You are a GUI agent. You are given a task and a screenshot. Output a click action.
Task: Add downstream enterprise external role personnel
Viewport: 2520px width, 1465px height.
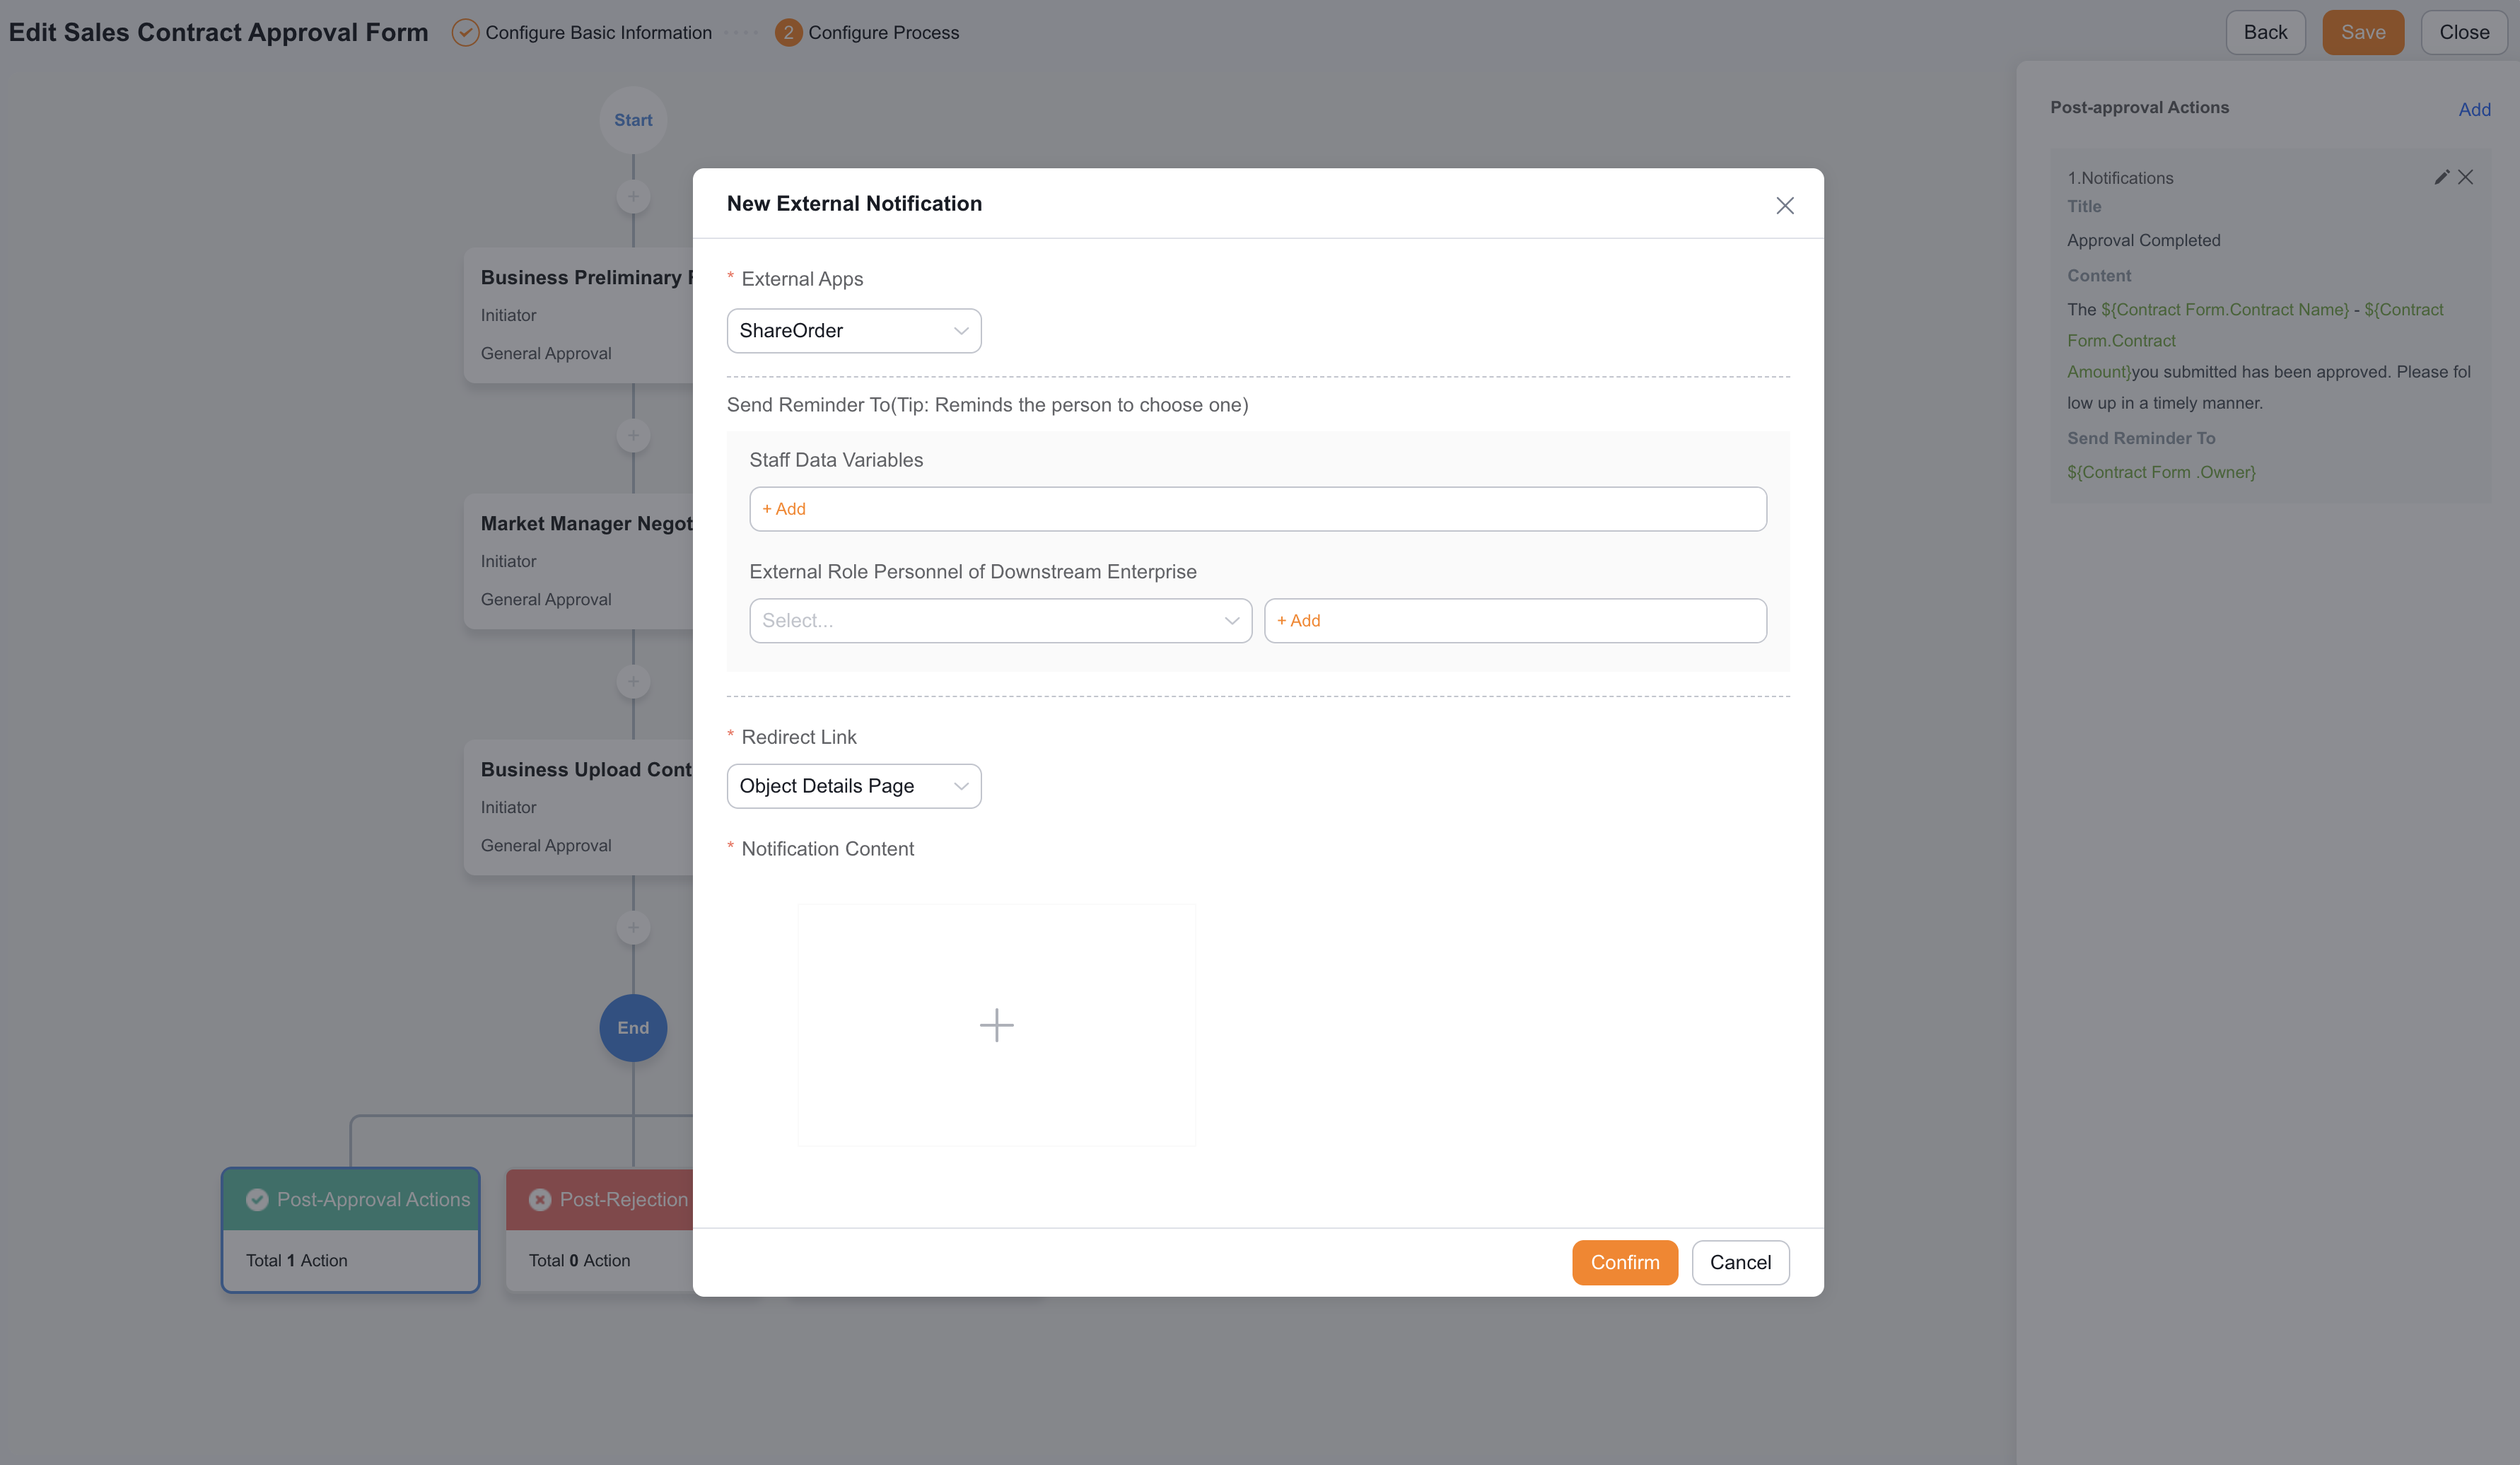[x=1514, y=621]
